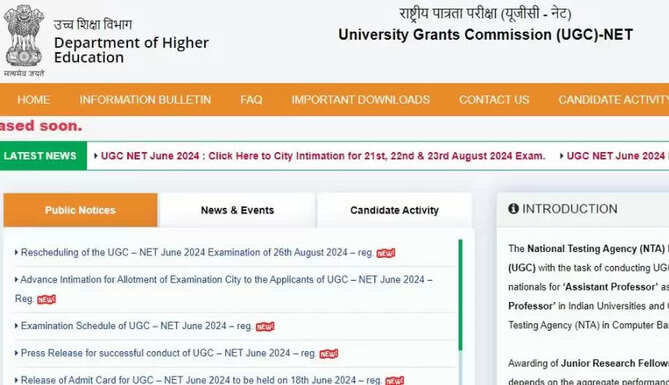669x385 pixels.
Task: Click the INTRODUCTION panel heading
Action: pyautogui.click(x=570, y=209)
